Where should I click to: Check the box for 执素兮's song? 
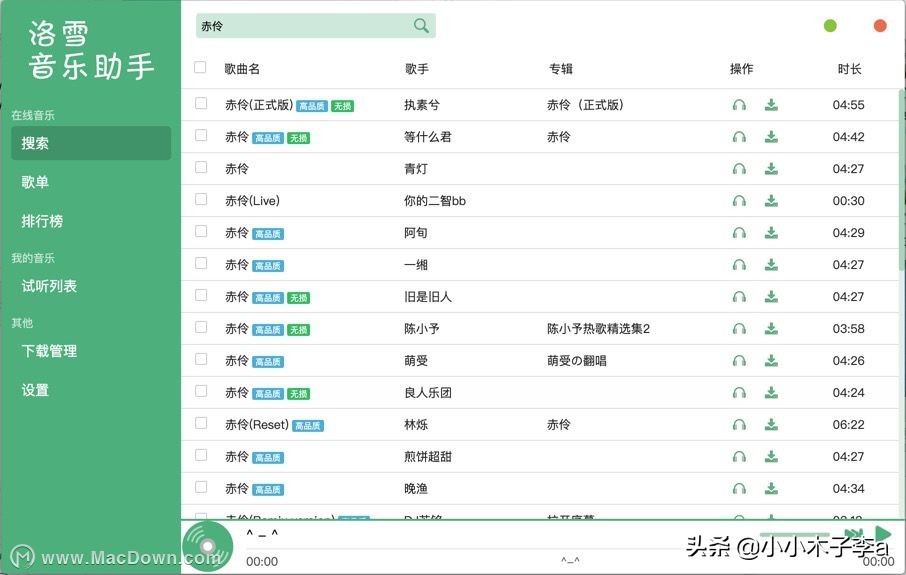(x=201, y=103)
